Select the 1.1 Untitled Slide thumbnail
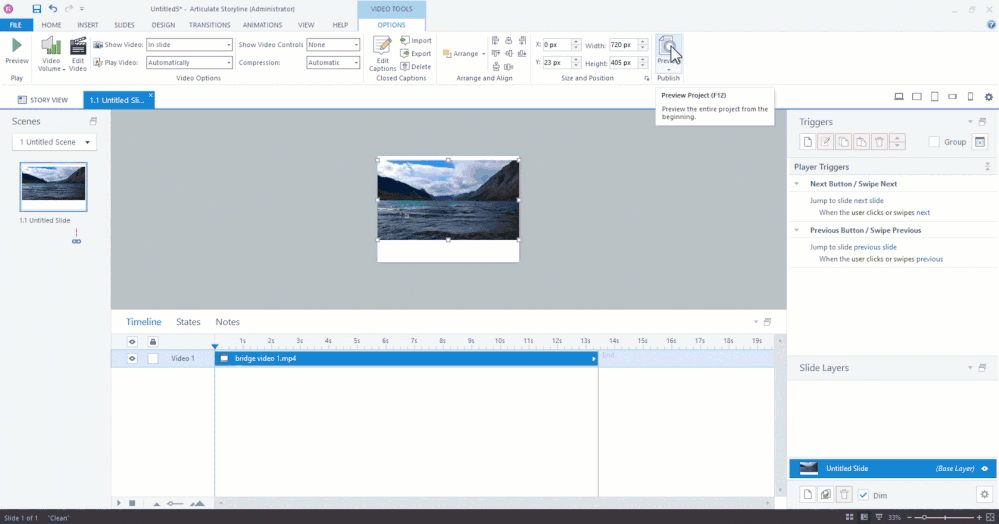 54,187
